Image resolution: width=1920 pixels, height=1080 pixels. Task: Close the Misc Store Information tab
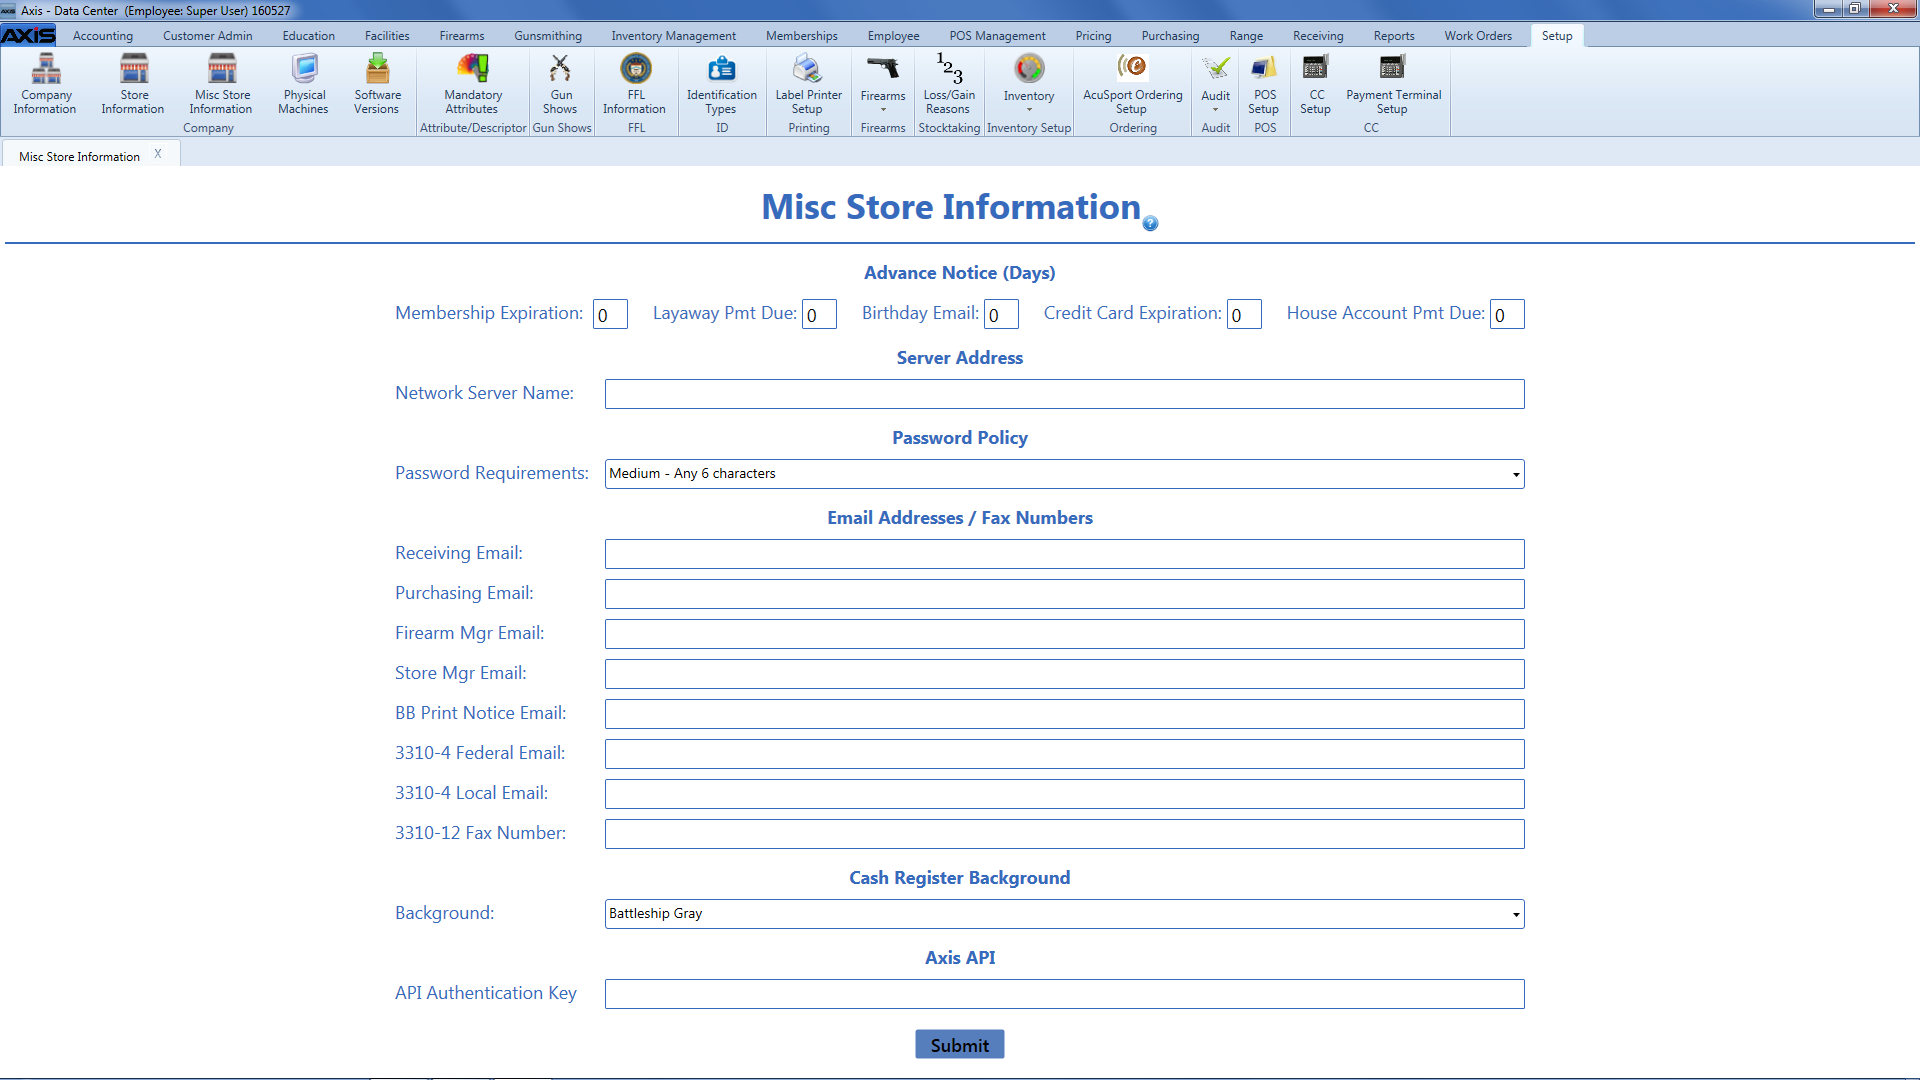tap(158, 154)
